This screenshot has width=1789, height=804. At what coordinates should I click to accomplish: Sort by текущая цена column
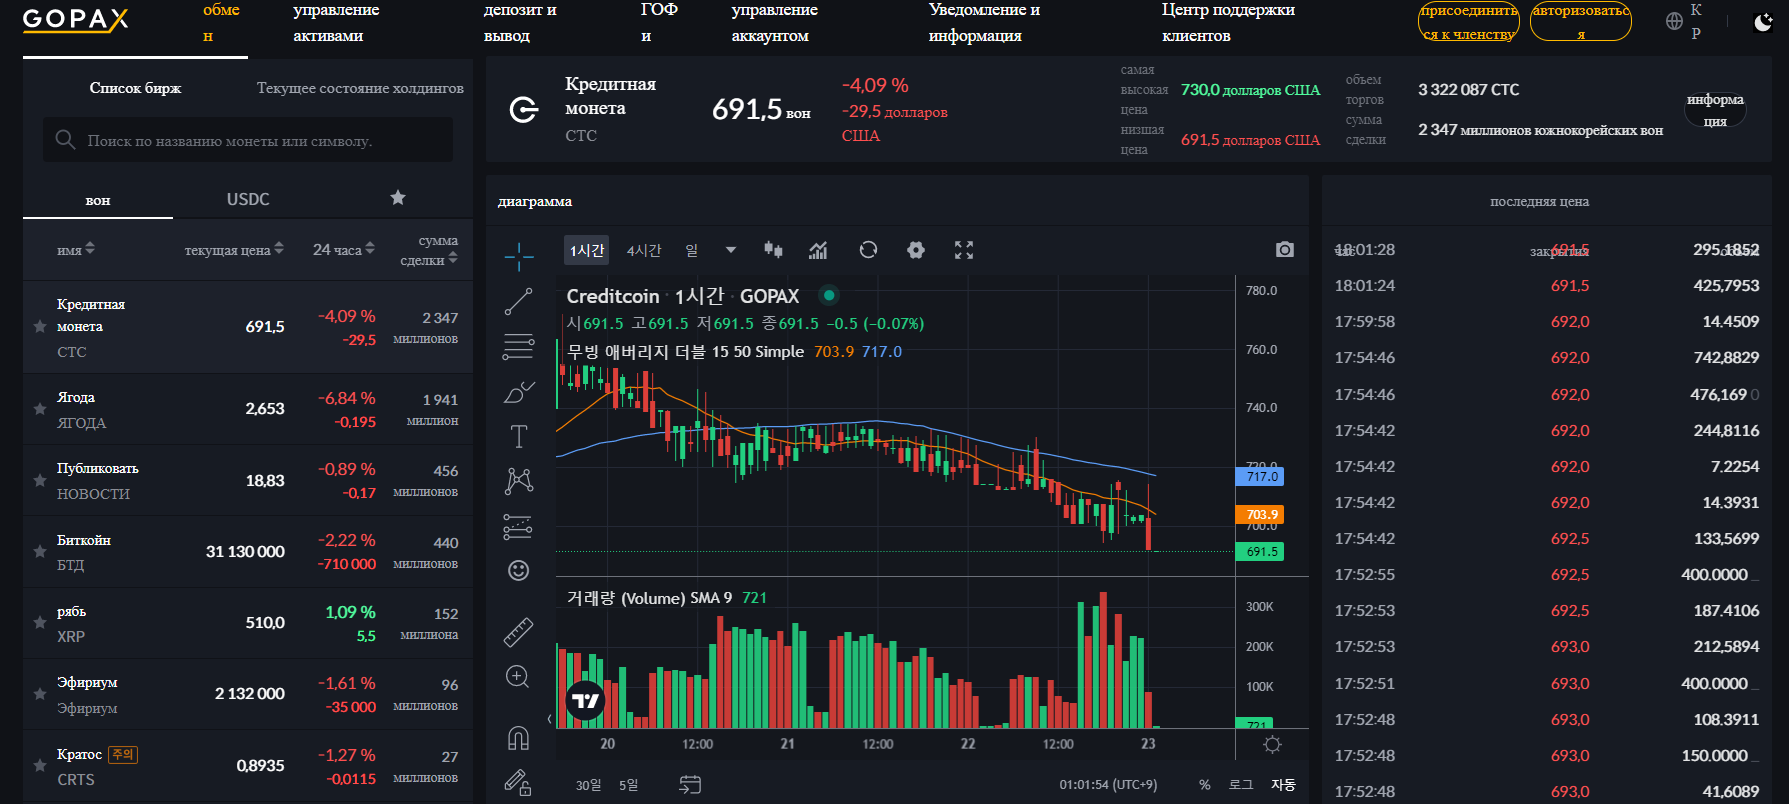click(x=234, y=249)
